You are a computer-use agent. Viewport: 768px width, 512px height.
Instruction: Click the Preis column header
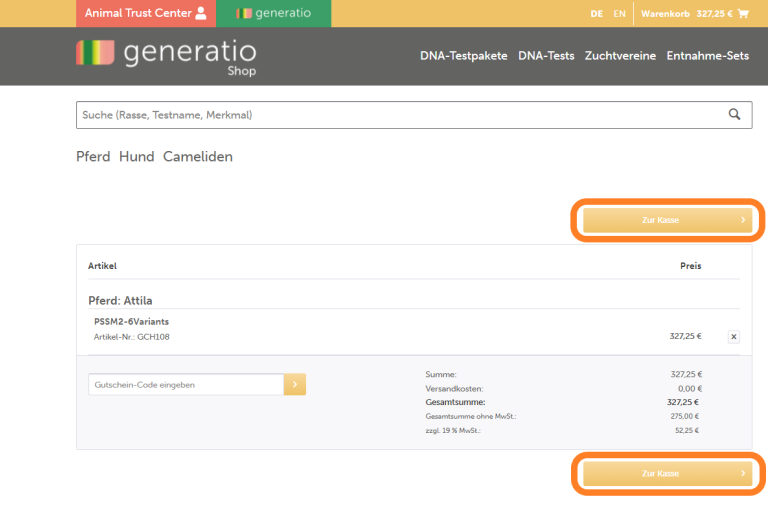pos(691,266)
